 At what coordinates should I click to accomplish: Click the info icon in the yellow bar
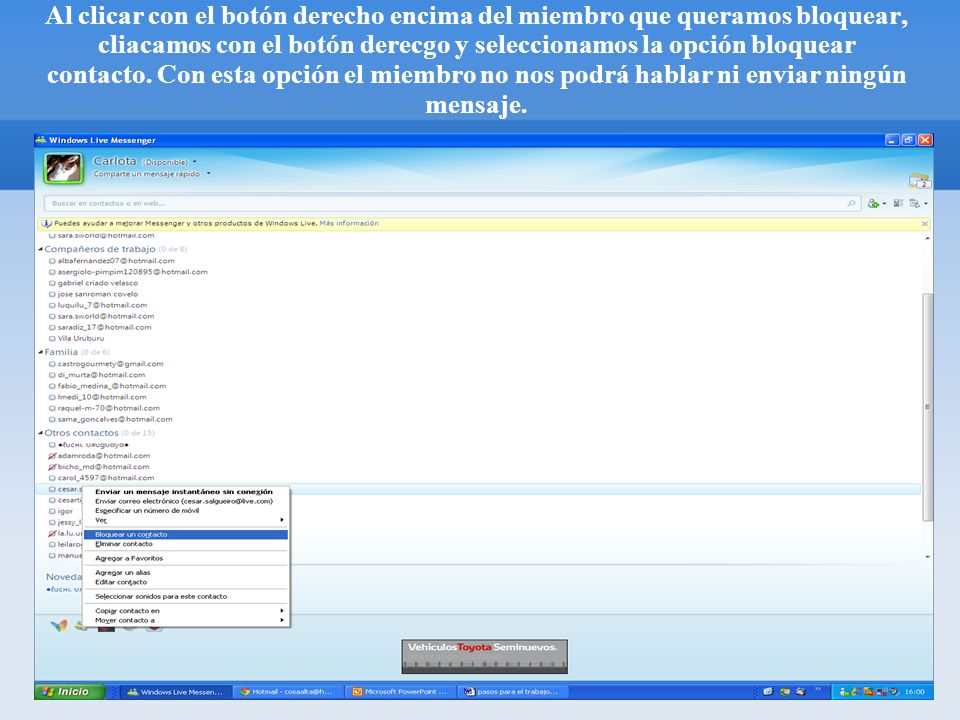pyautogui.click(x=47, y=223)
